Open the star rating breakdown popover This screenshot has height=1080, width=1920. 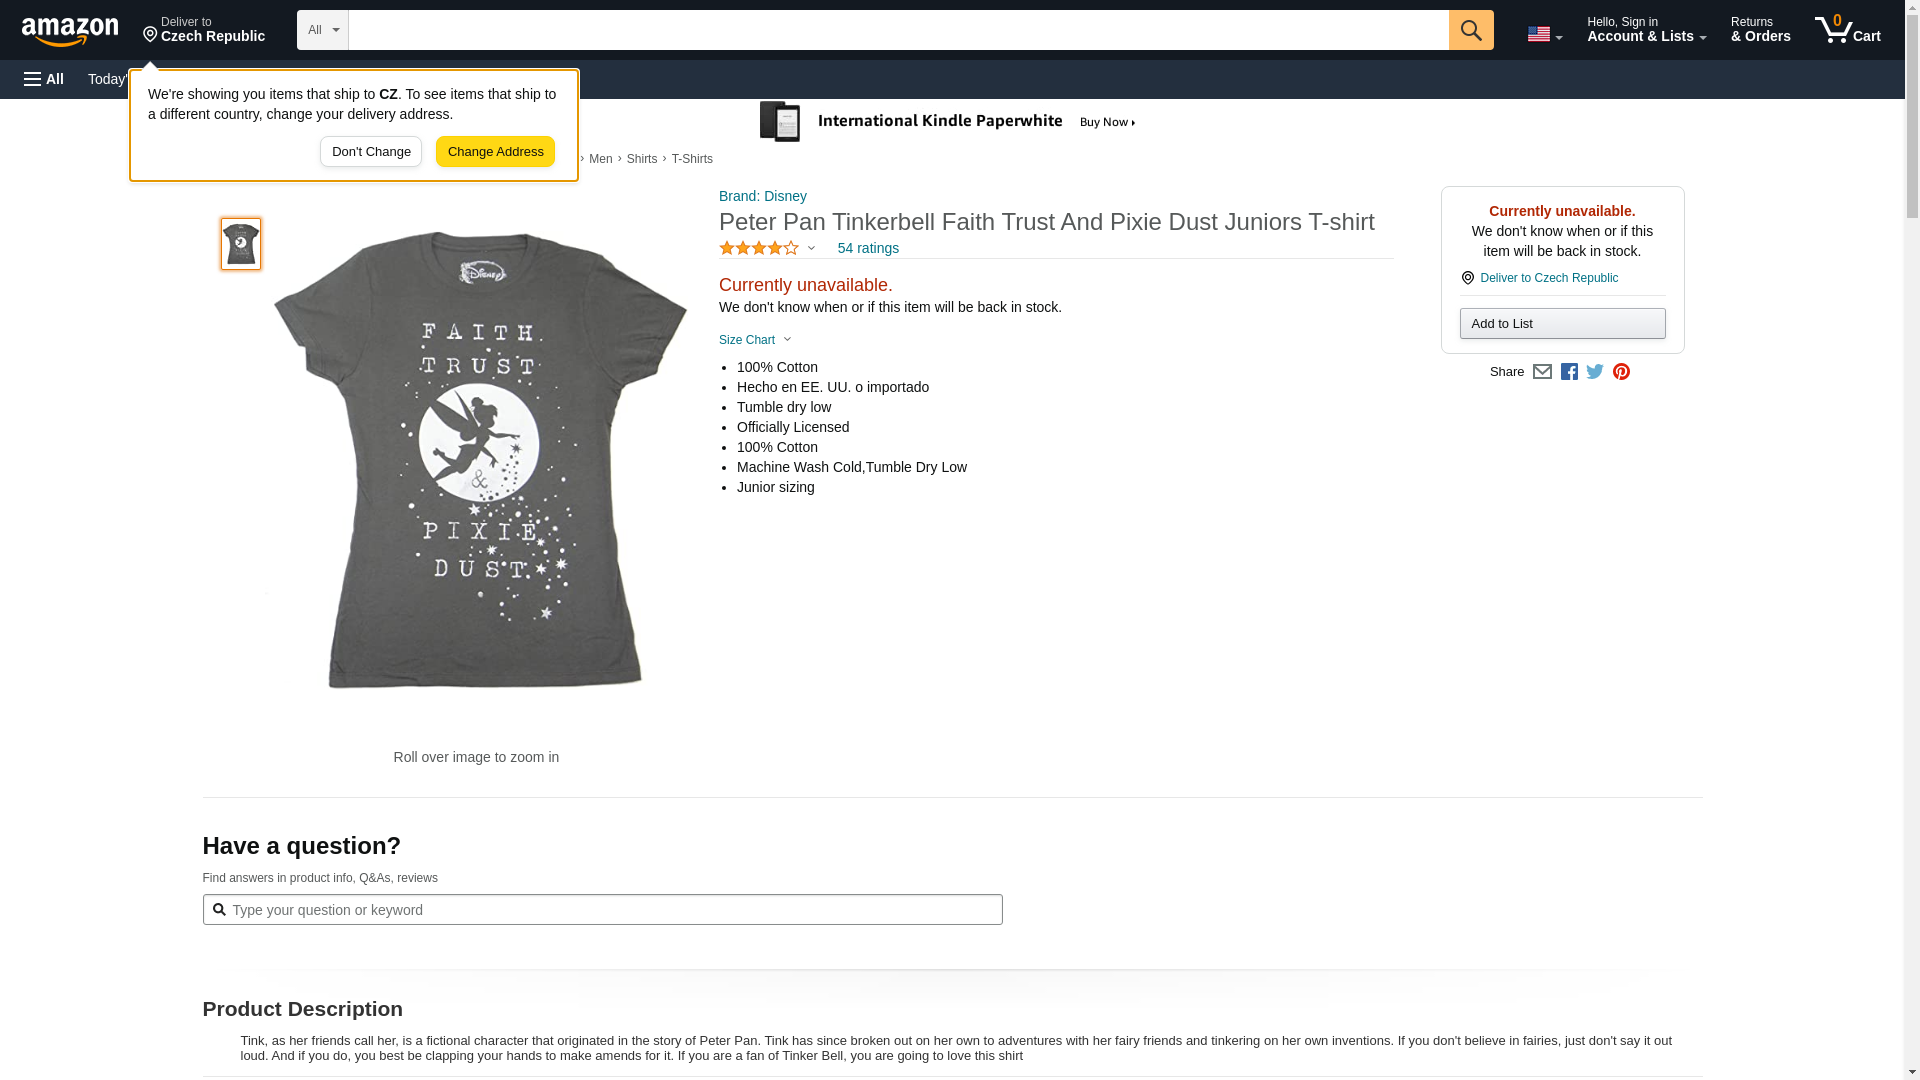pyautogui.click(x=767, y=248)
